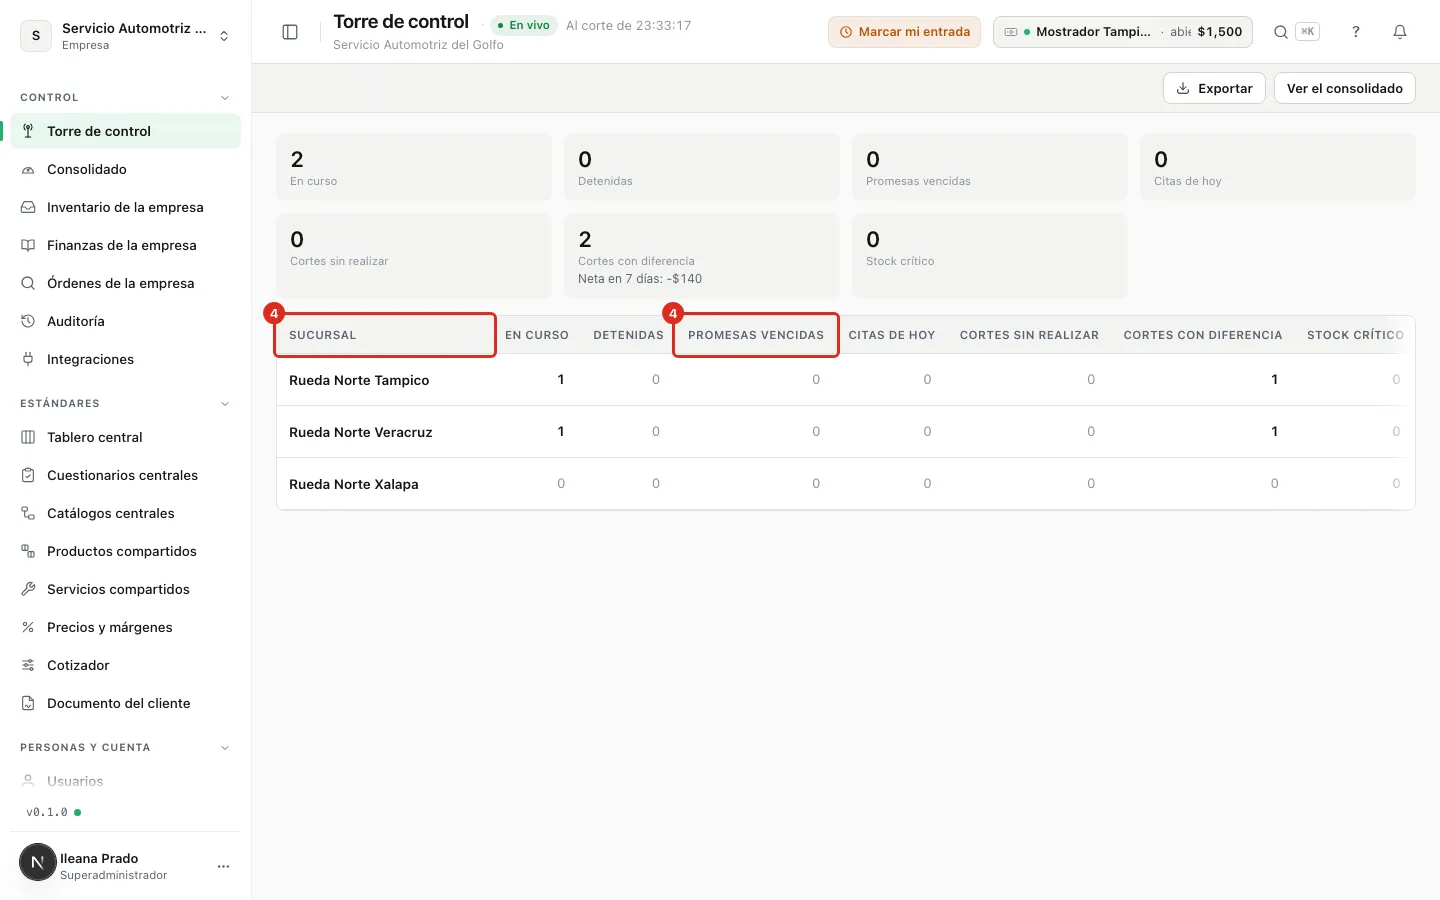
Task: Open the help question mark icon
Action: click(x=1356, y=32)
